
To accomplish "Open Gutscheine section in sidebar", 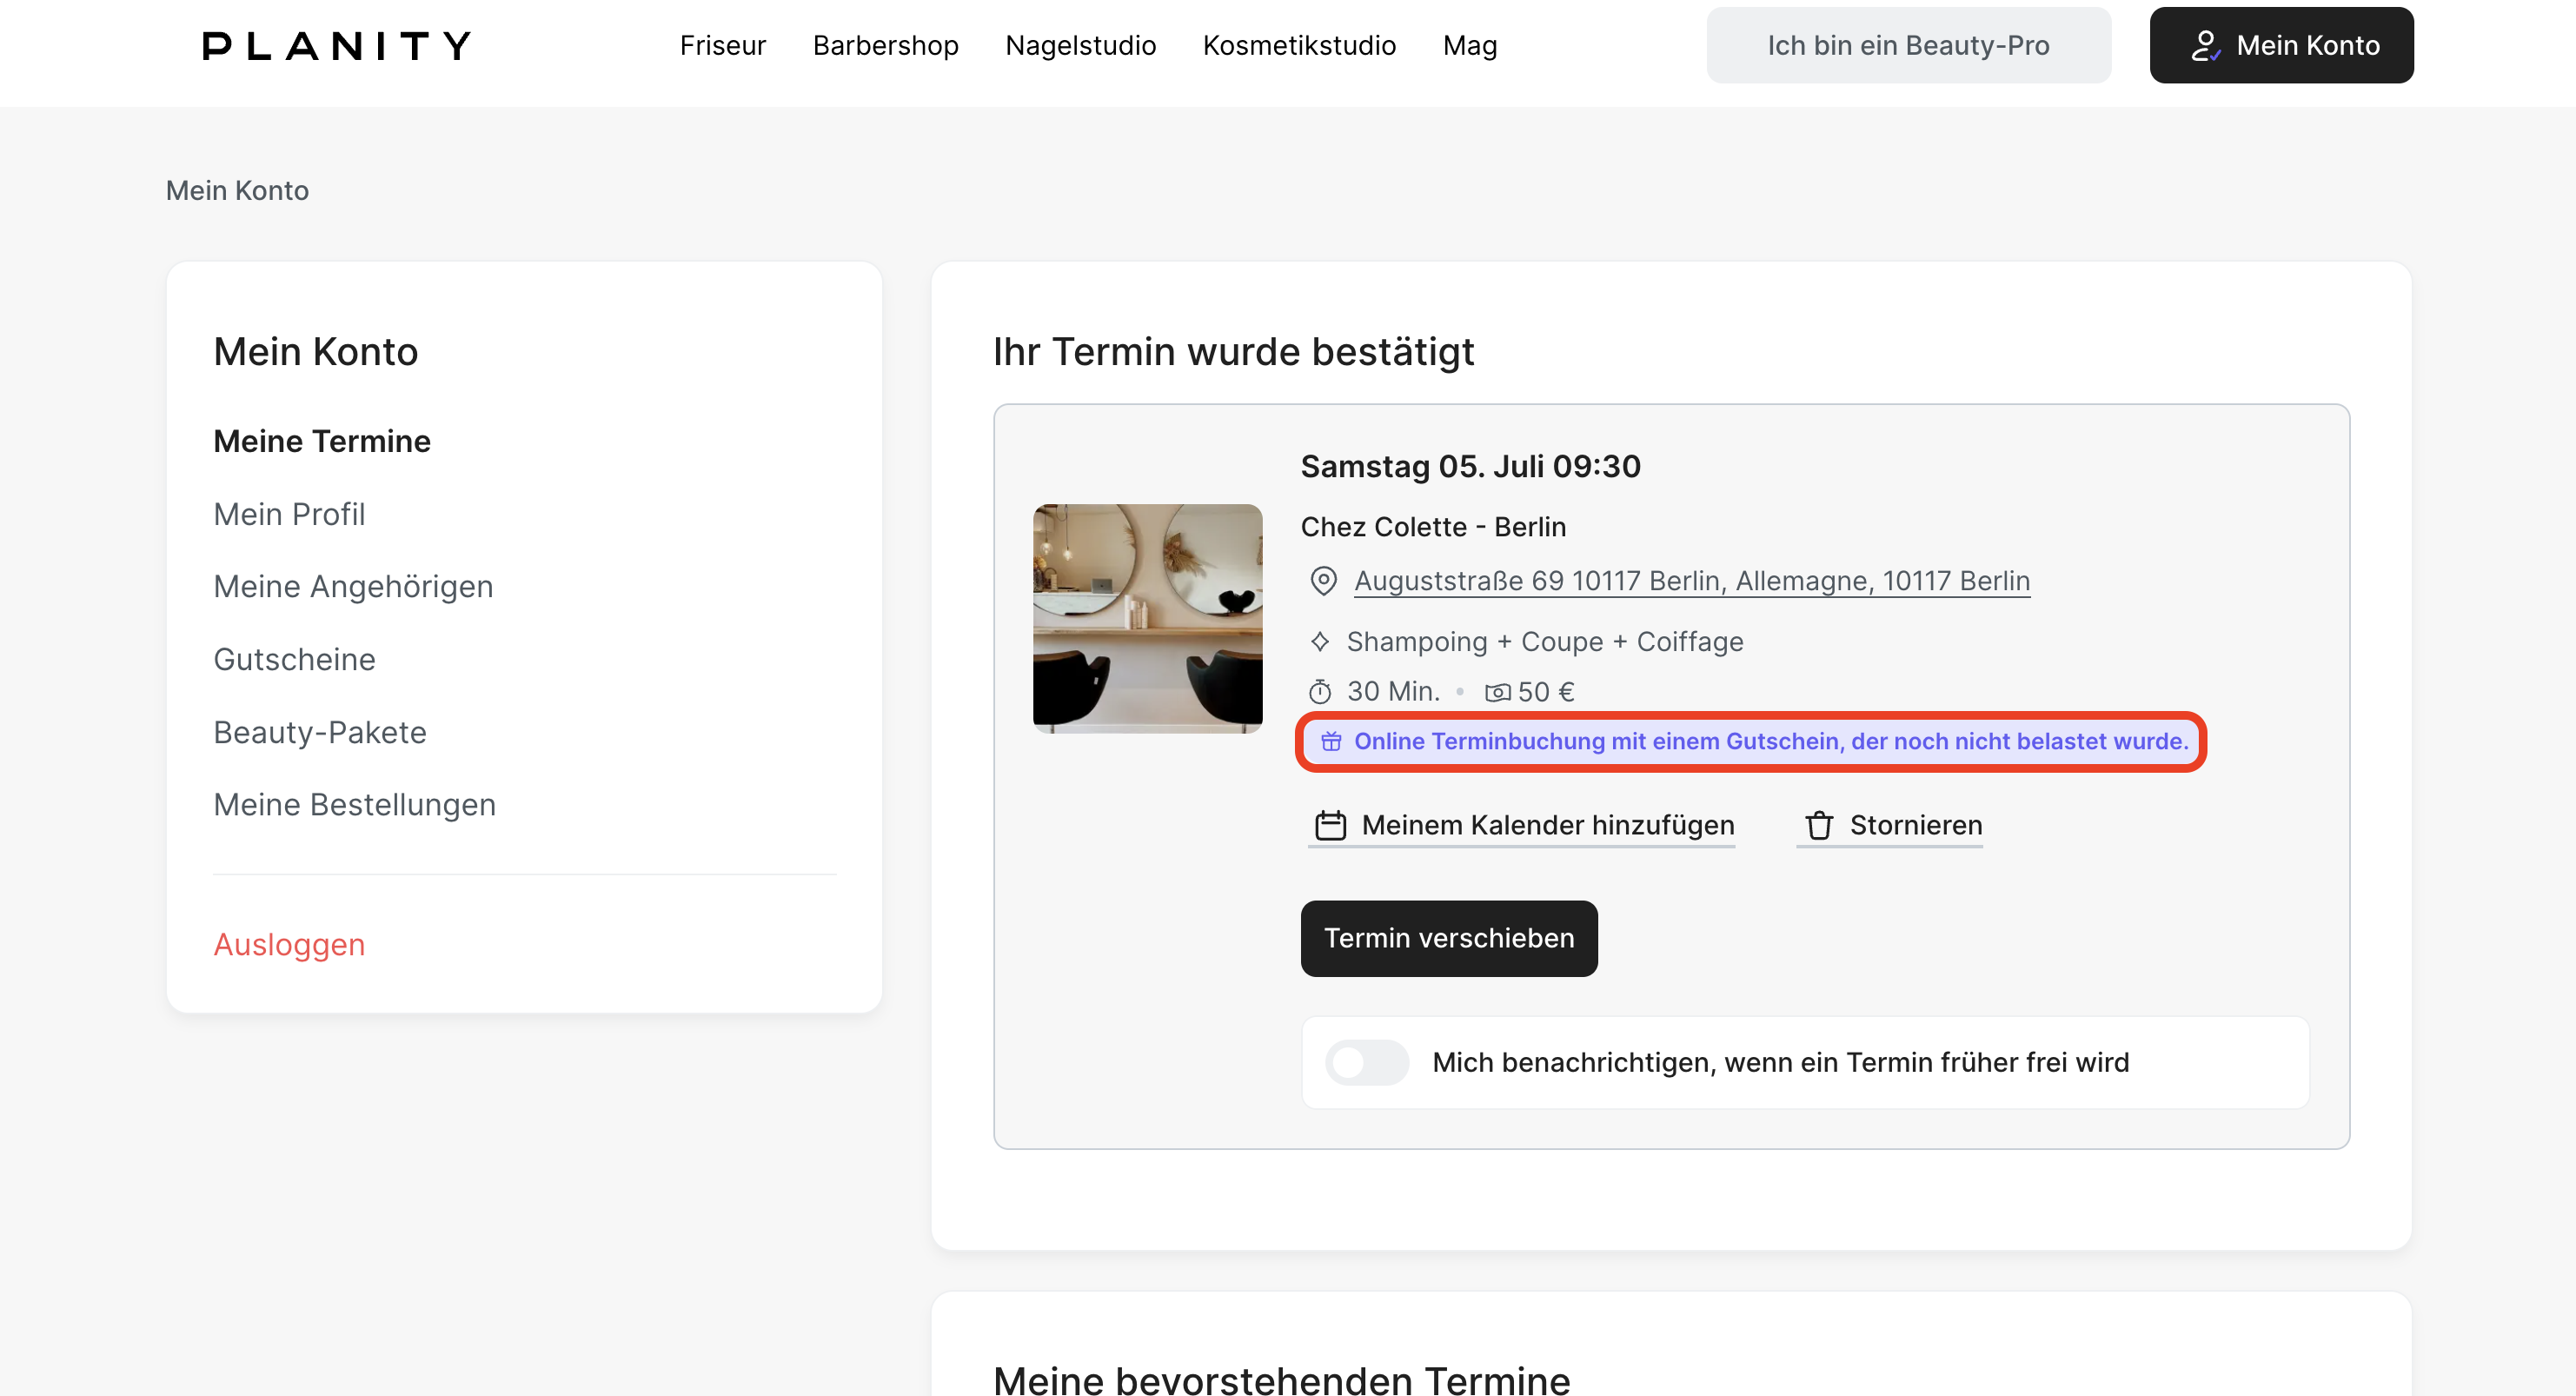I will coord(294,659).
